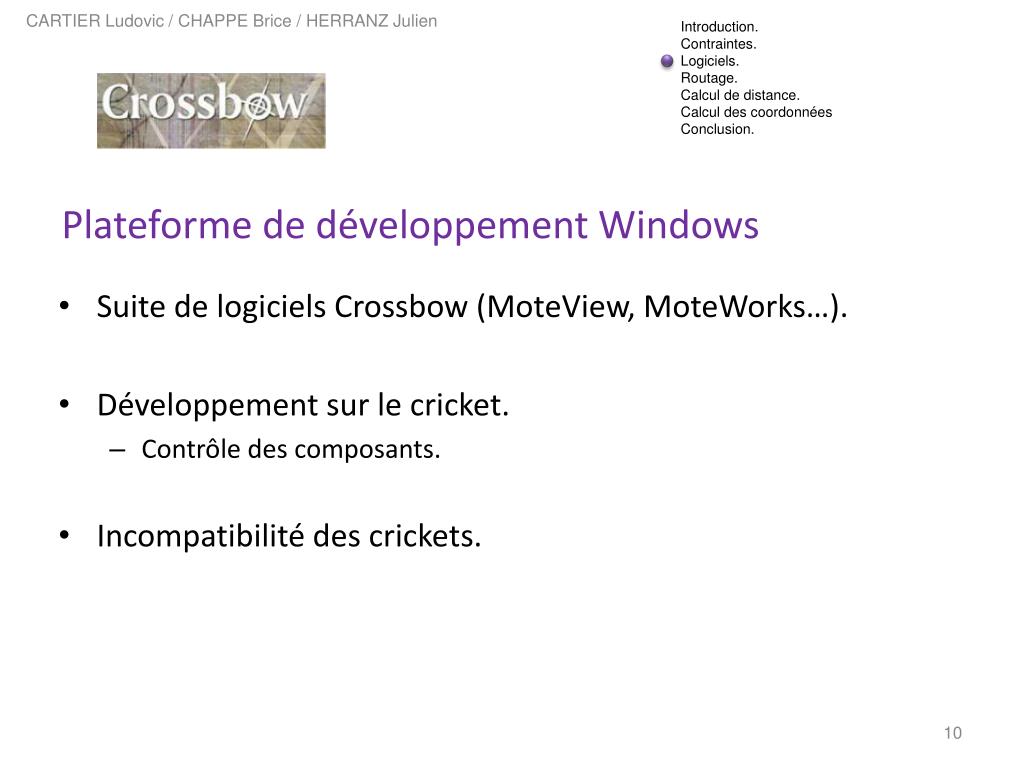
Task: Click the bullet Incompatibilité des crickets
Action: point(289,536)
